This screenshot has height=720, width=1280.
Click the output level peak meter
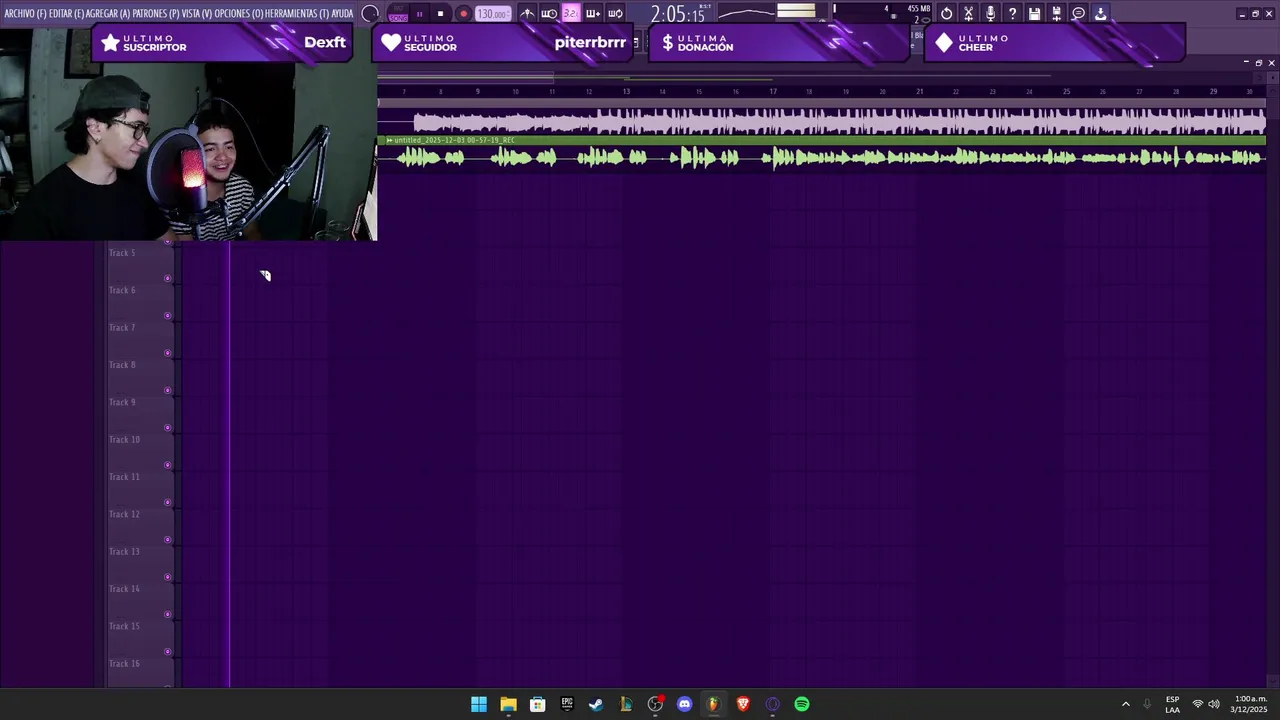(x=797, y=12)
